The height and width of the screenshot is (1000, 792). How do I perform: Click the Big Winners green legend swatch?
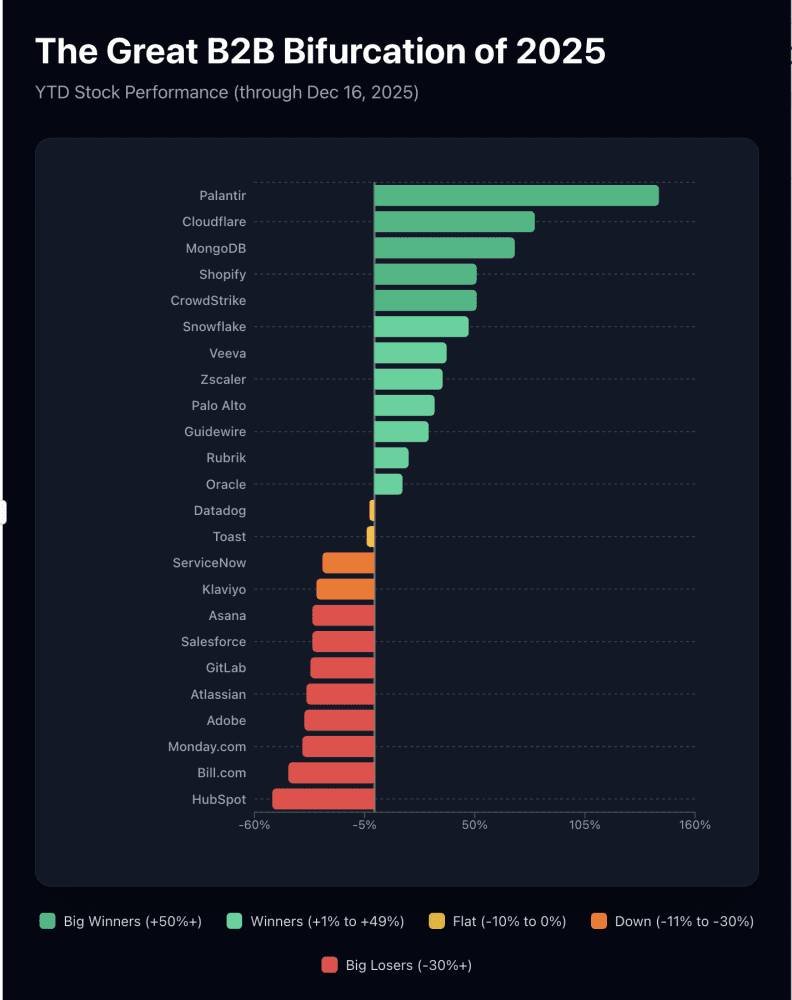coord(48,921)
